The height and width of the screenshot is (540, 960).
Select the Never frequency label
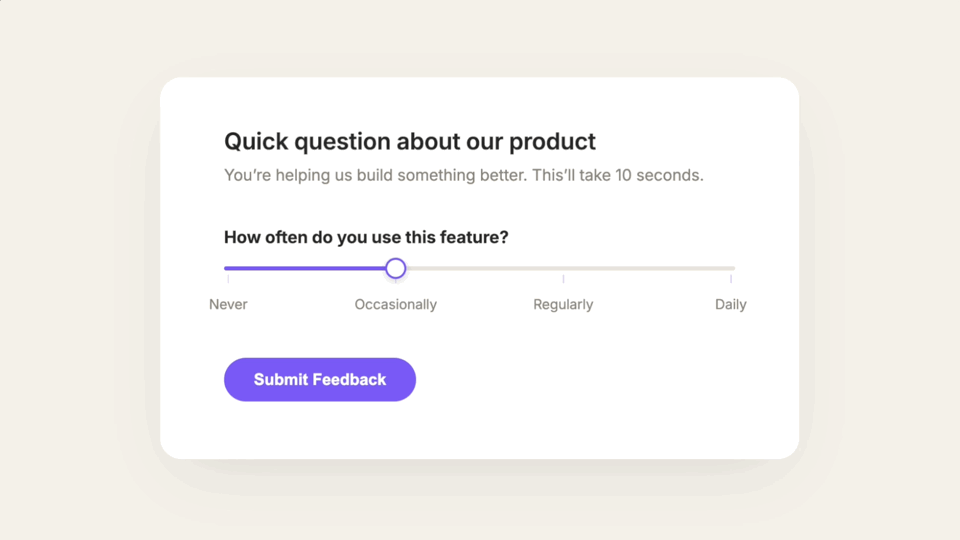point(228,304)
